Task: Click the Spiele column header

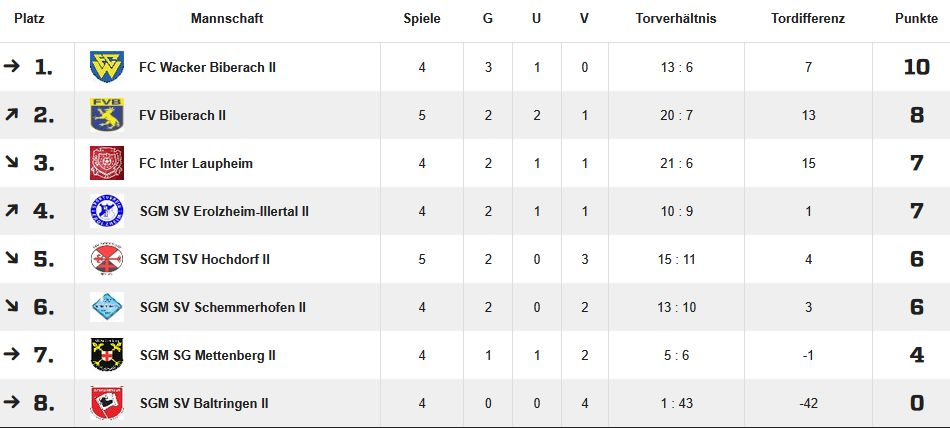Action: click(422, 19)
